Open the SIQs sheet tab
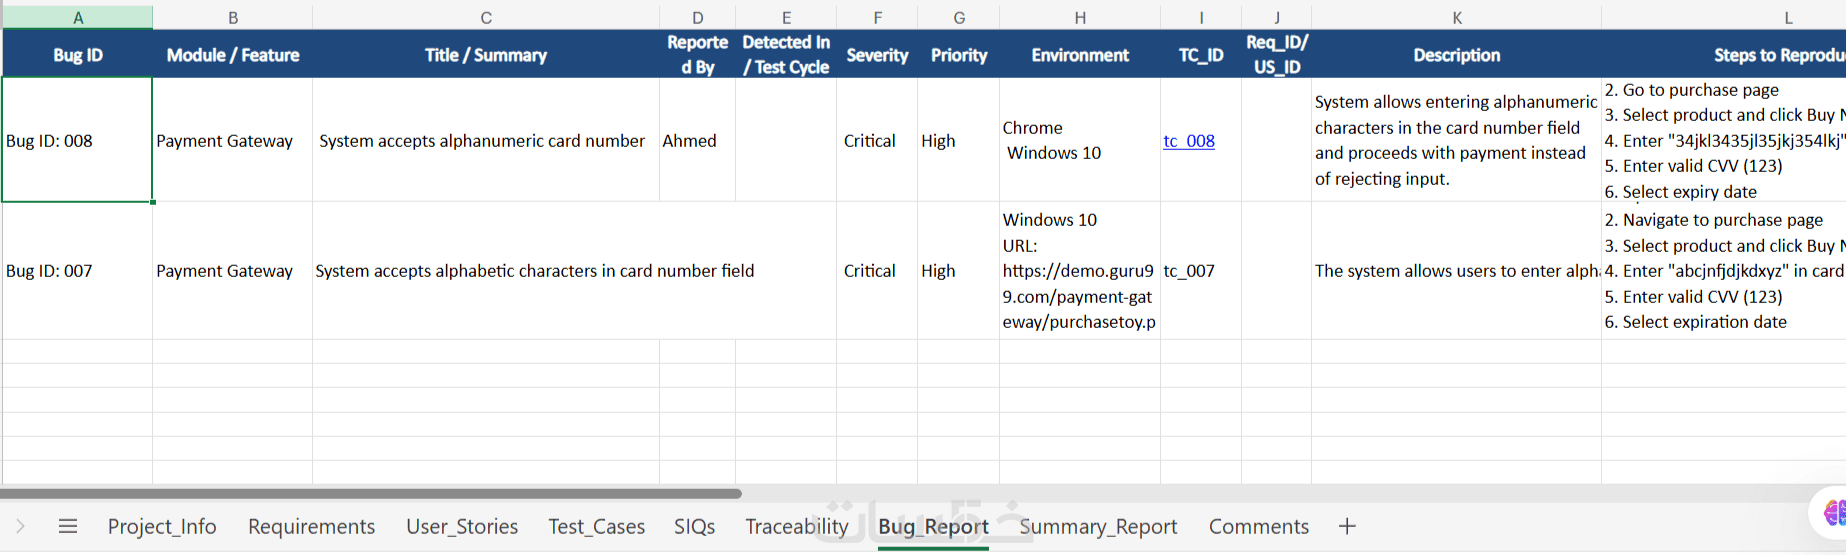 tap(694, 526)
